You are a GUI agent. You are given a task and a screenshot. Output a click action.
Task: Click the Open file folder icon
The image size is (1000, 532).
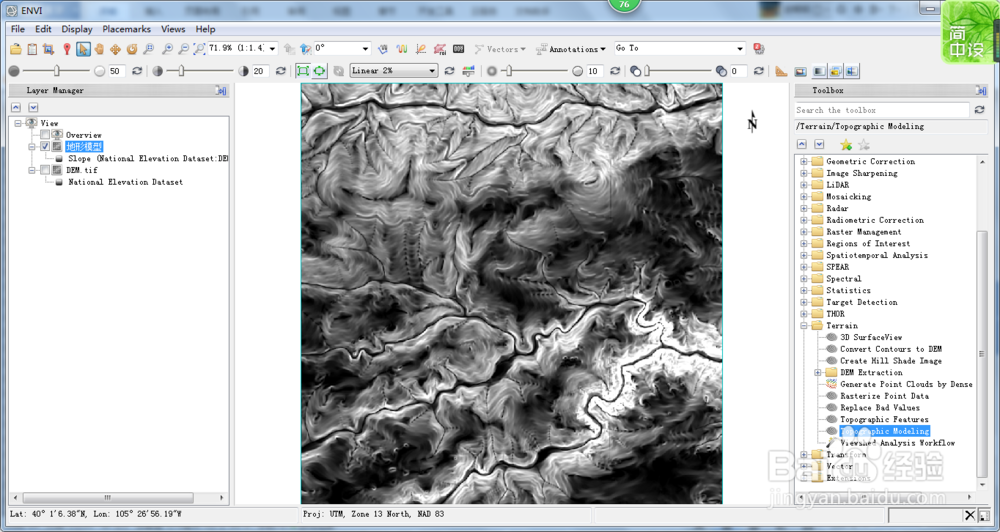[x=16, y=49]
